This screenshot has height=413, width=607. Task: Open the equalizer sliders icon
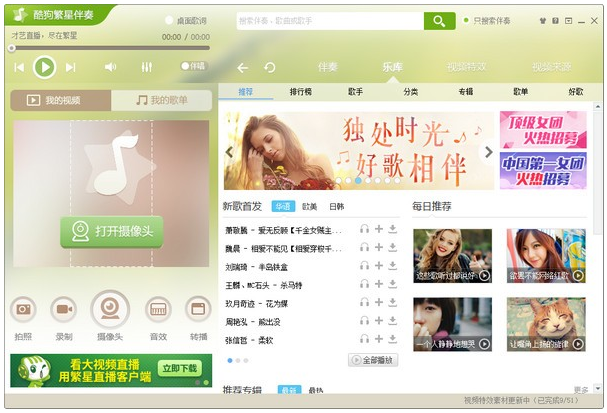click(146, 67)
